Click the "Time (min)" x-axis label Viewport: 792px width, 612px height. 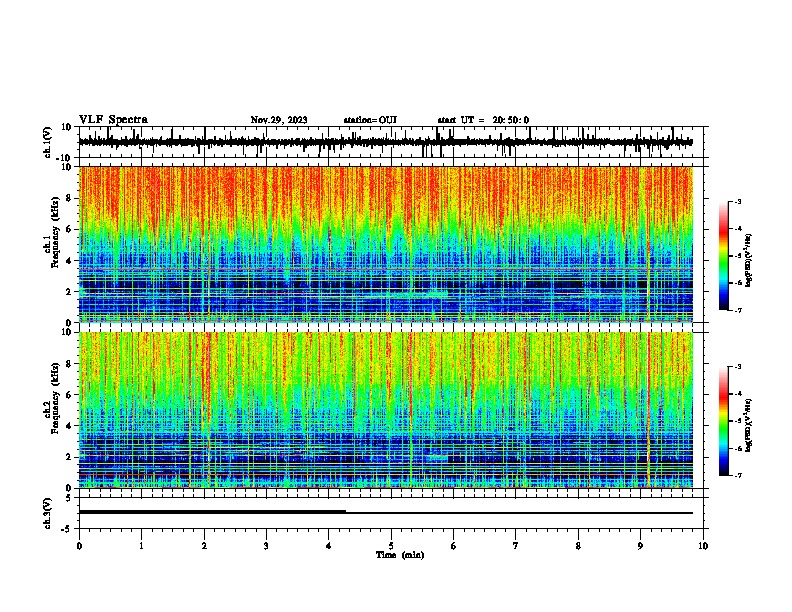point(400,555)
